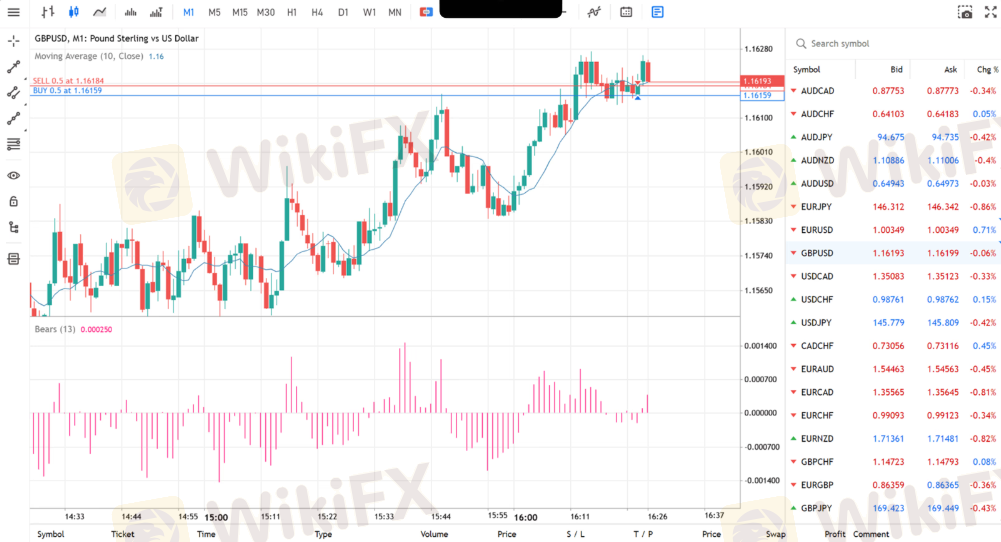The image size is (1001, 542).
Task: Click the search magnifier icon
Action: (x=801, y=43)
